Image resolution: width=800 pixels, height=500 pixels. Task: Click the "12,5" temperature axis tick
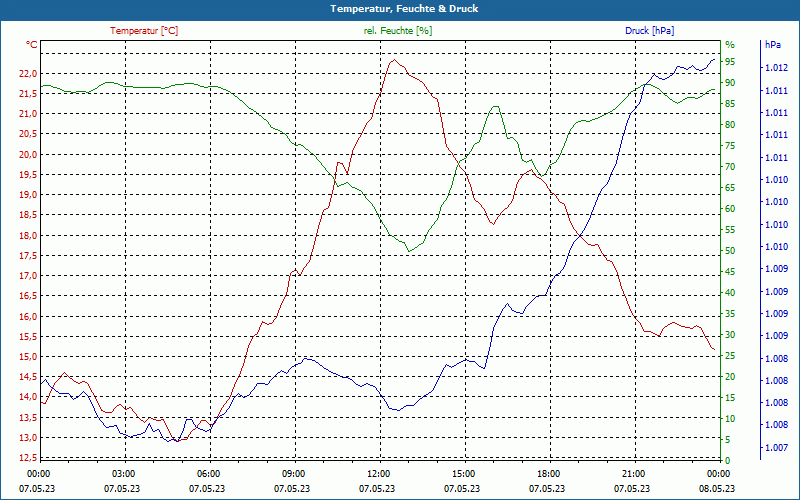click(x=28, y=458)
